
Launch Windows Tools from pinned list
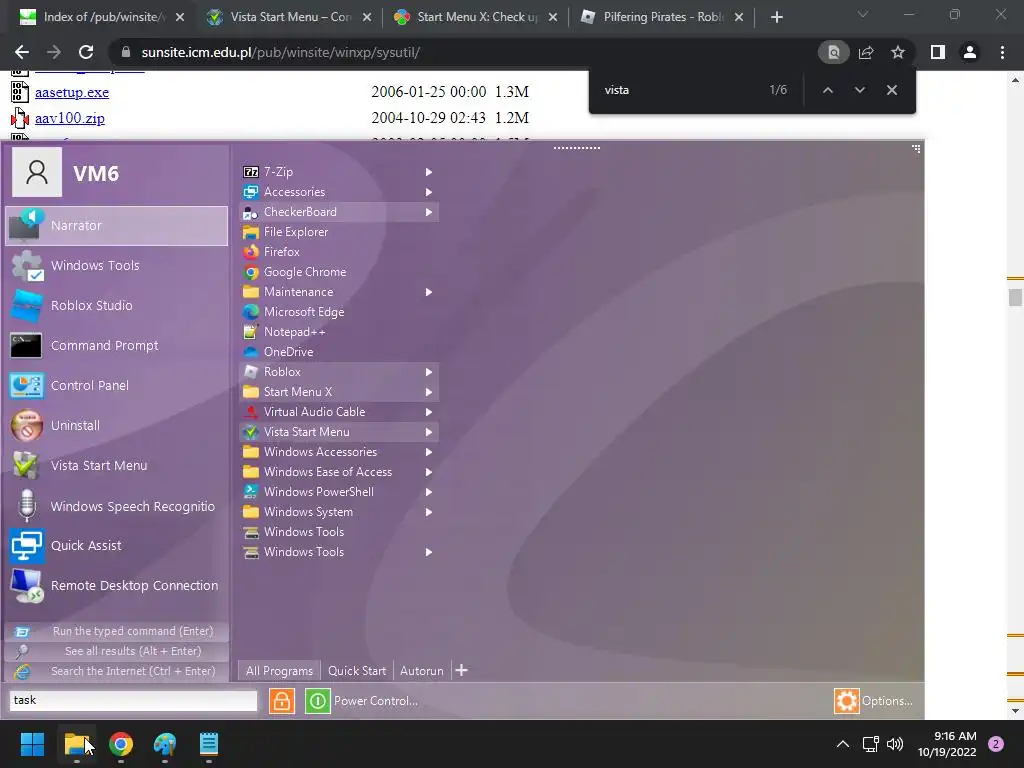116,266
